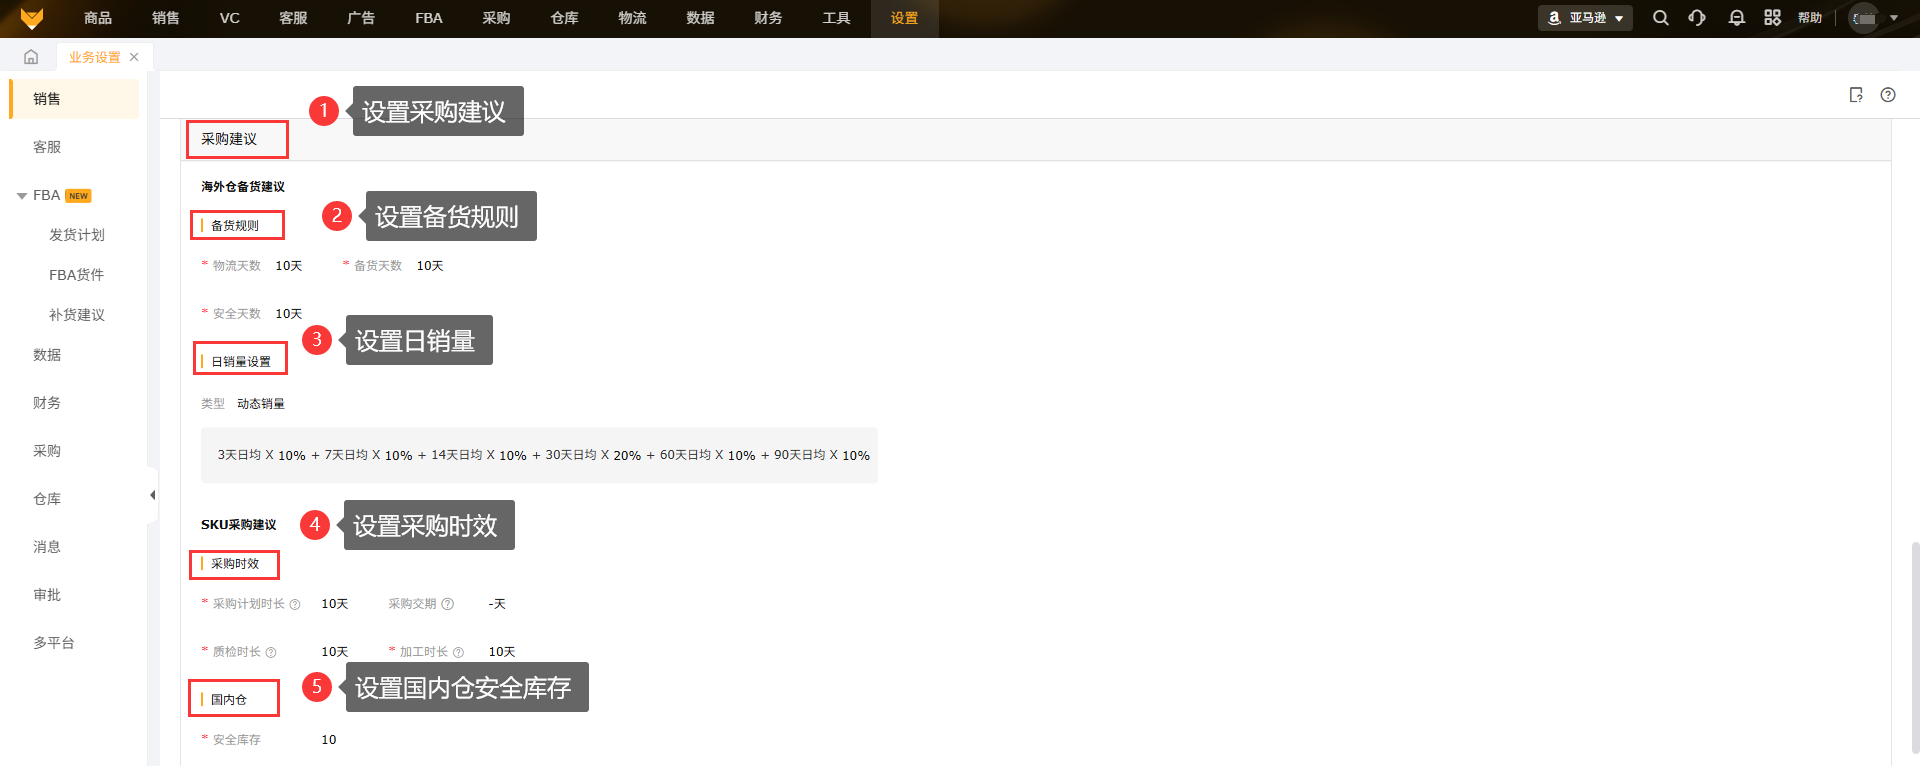Click the circled question mark icon at top right
1920x766 pixels.
1888,95
